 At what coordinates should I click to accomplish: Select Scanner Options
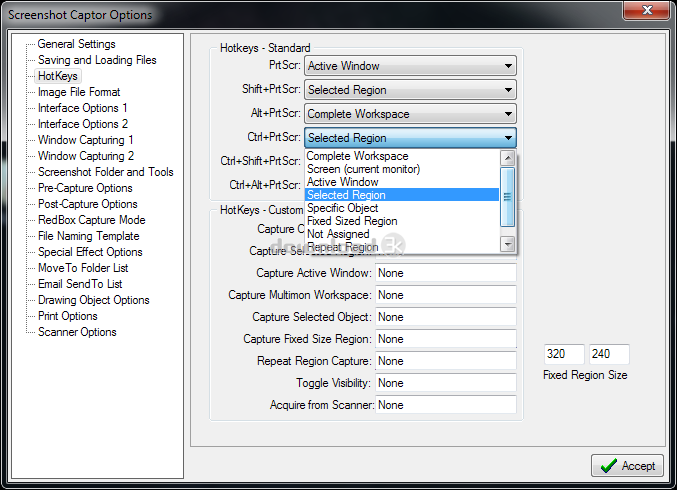(x=77, y=332)
